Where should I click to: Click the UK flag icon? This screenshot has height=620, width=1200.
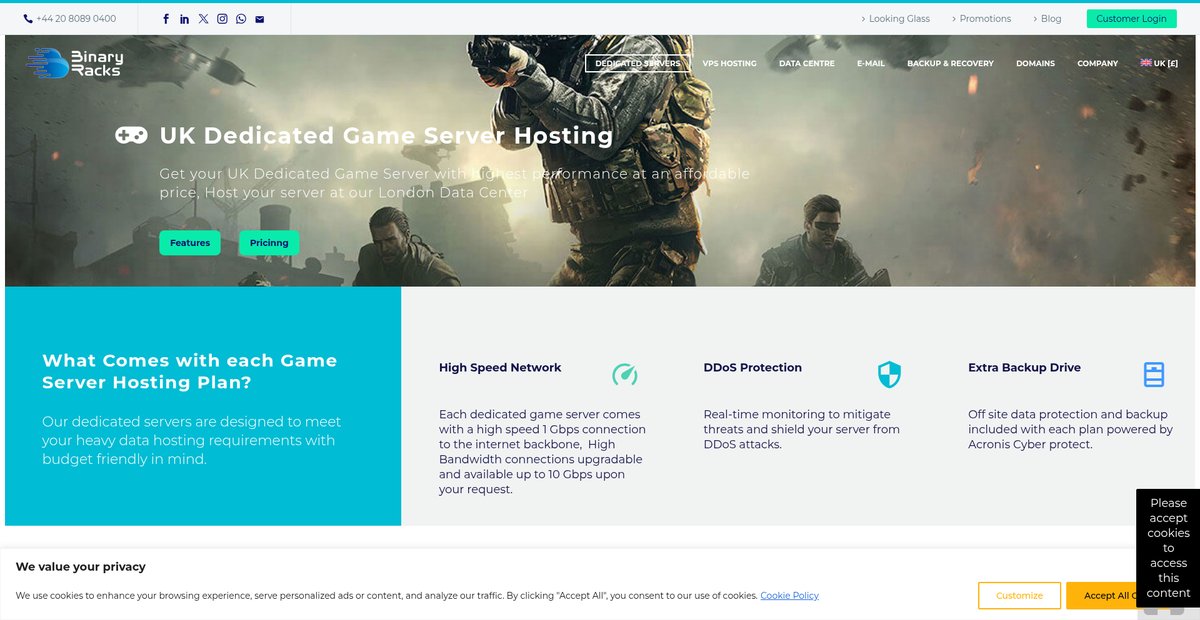point(1146,63)
